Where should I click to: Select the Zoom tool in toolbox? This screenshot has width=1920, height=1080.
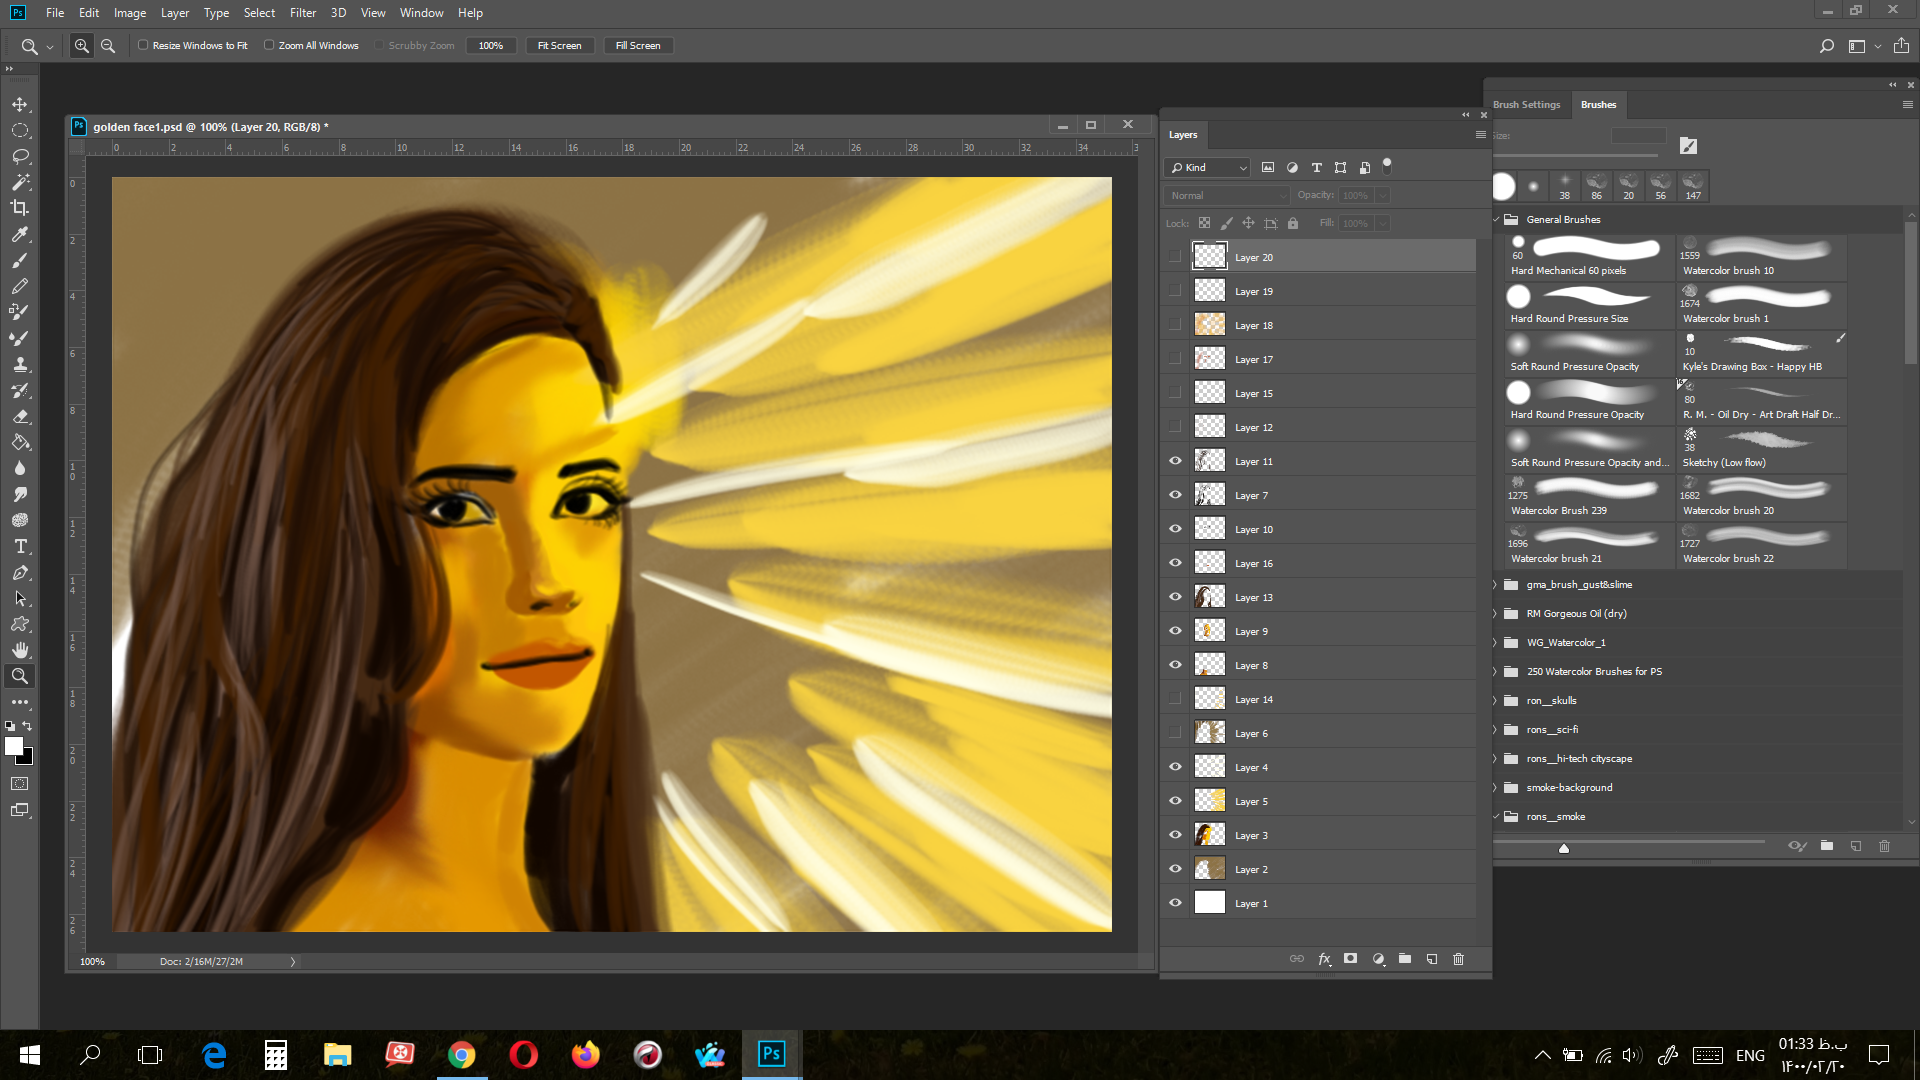point(20,676)
